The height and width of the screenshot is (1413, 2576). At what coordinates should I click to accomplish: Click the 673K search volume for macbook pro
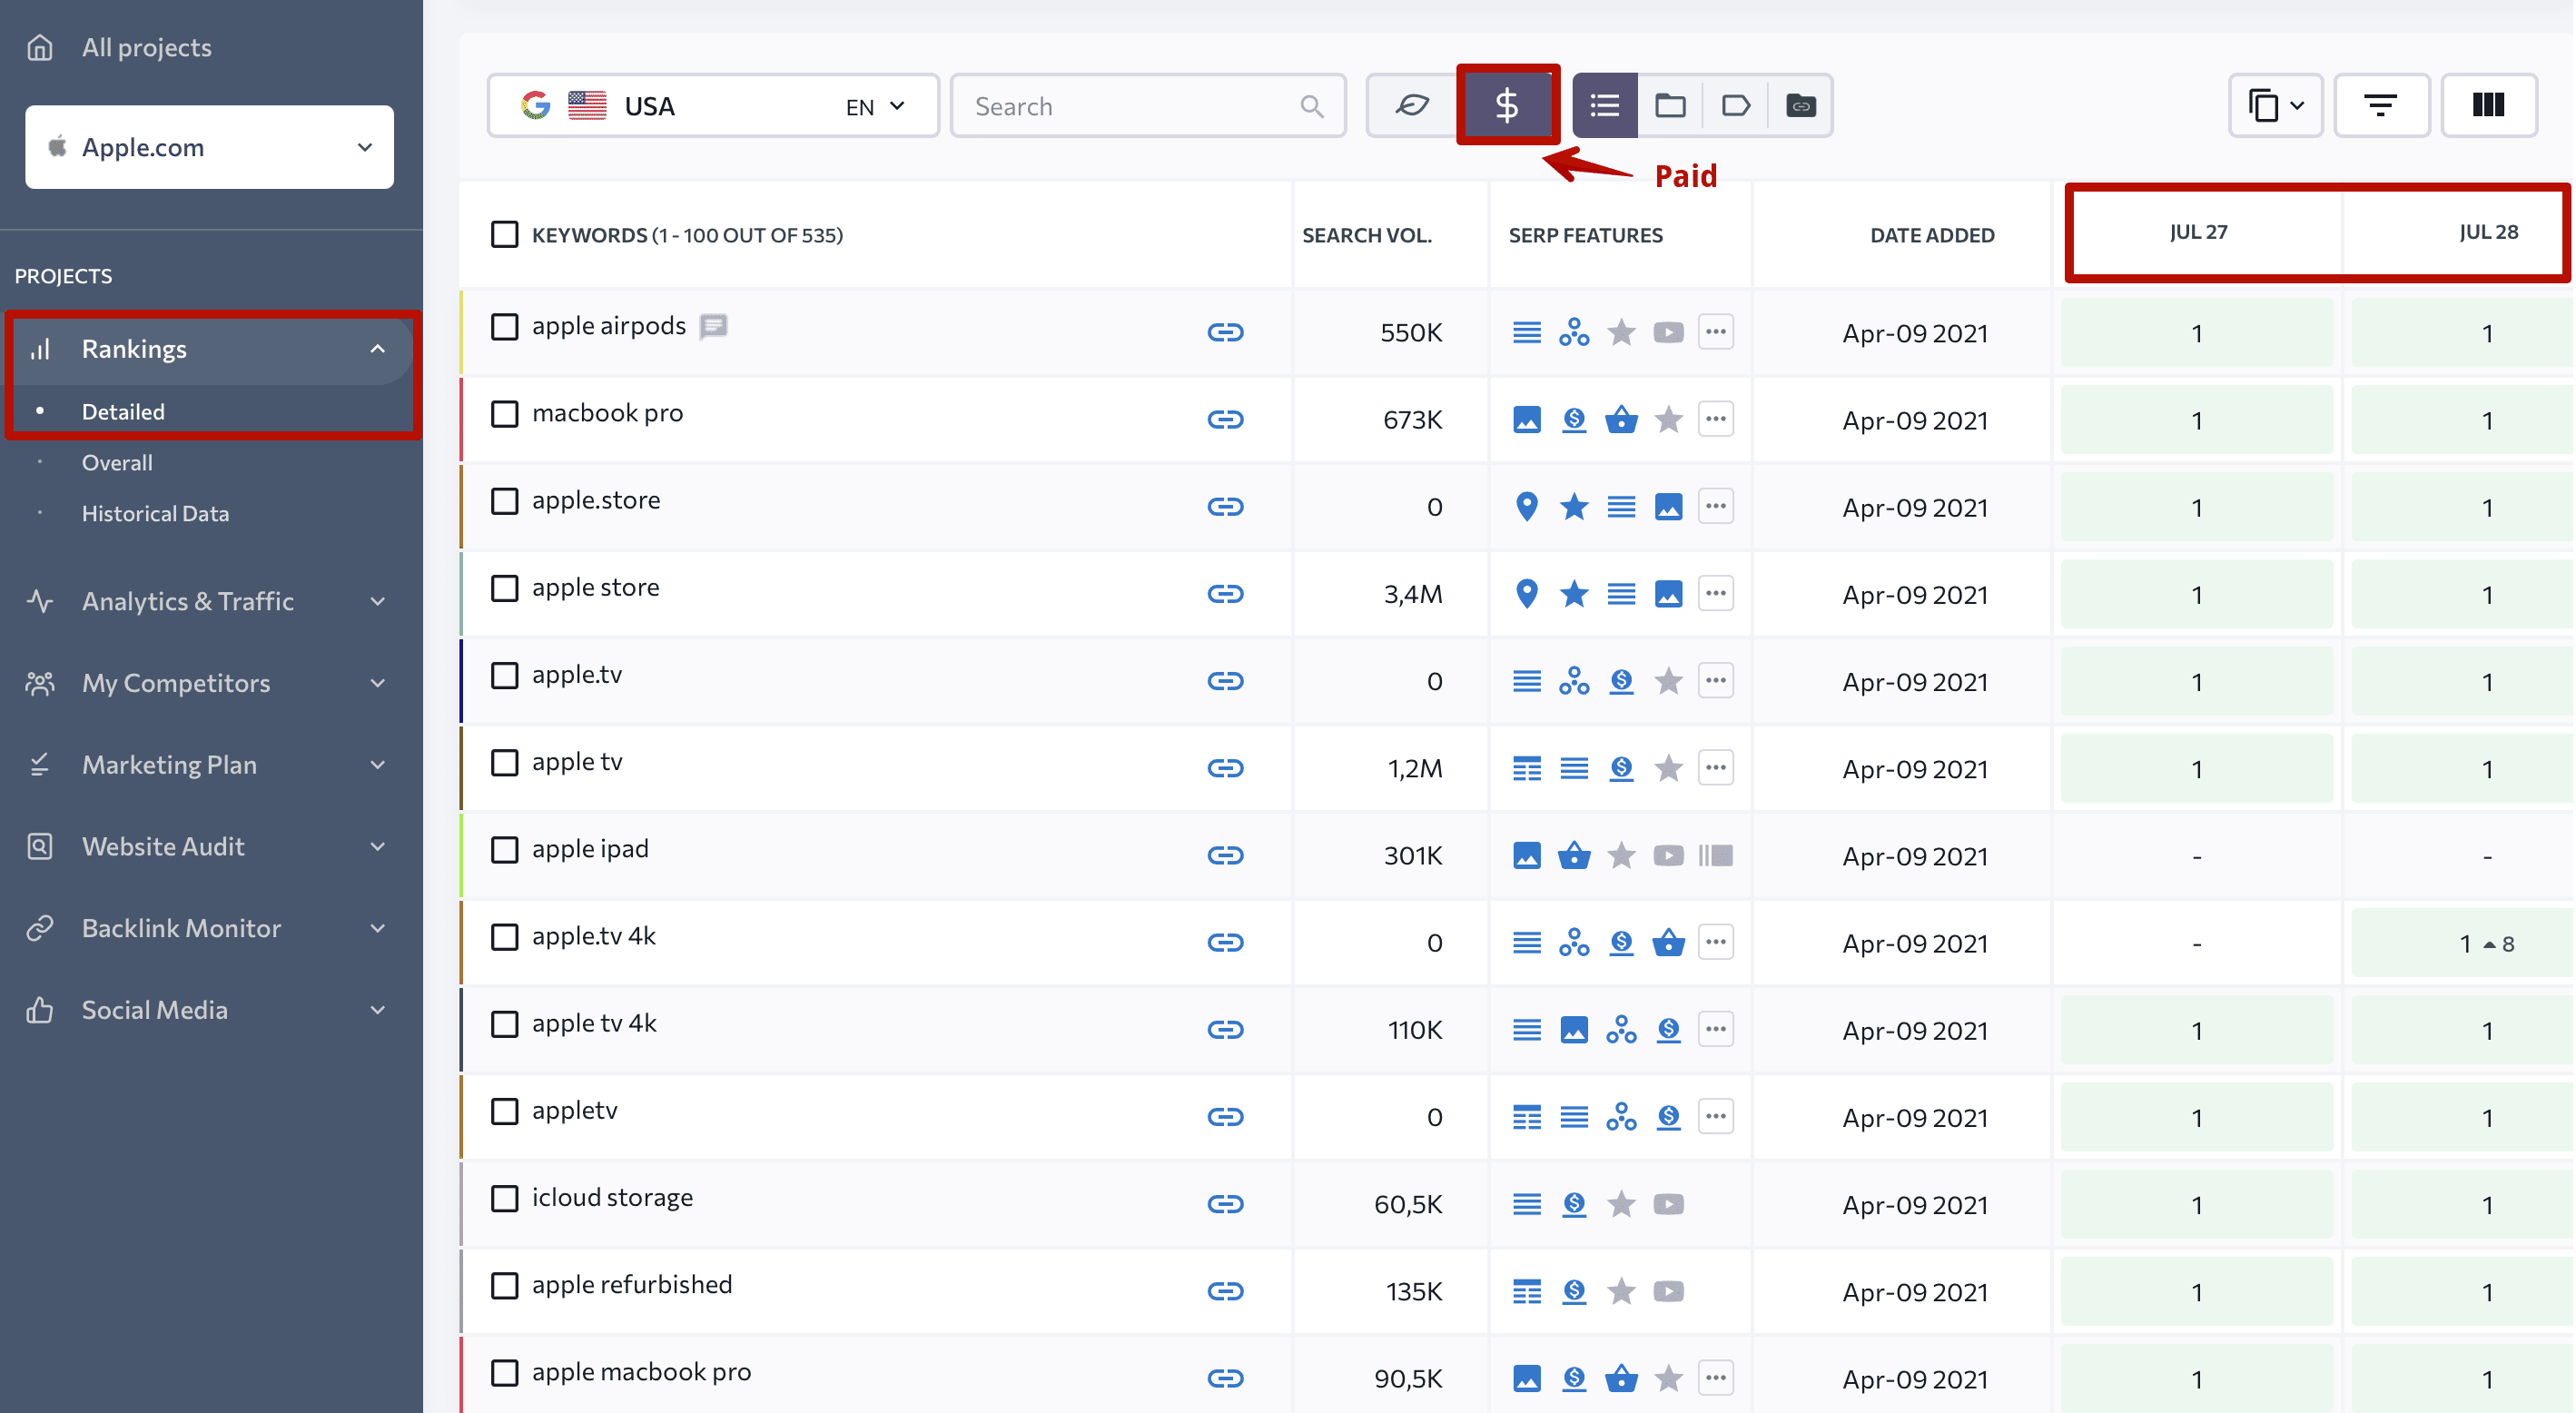pos(1412,420)
